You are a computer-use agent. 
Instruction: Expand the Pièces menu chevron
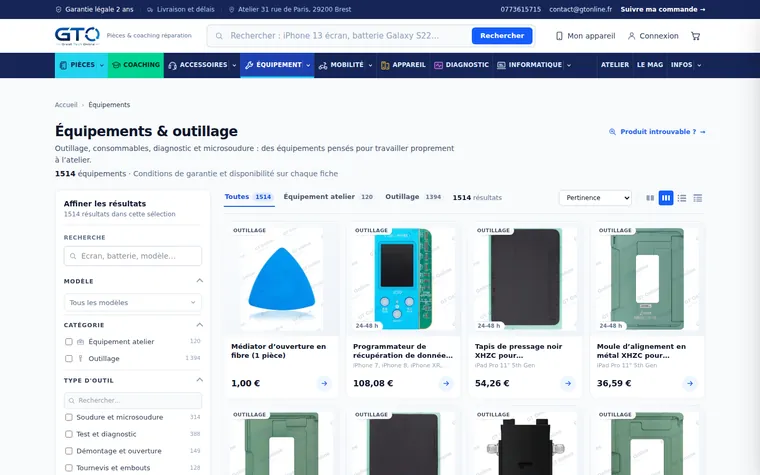(x=102, y=65)
